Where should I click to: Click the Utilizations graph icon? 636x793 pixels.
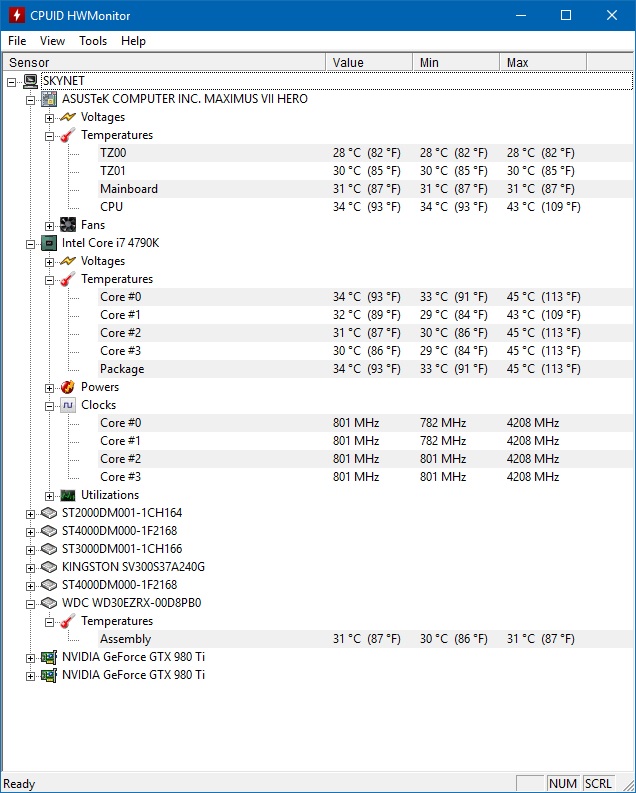tap(68, 495)
